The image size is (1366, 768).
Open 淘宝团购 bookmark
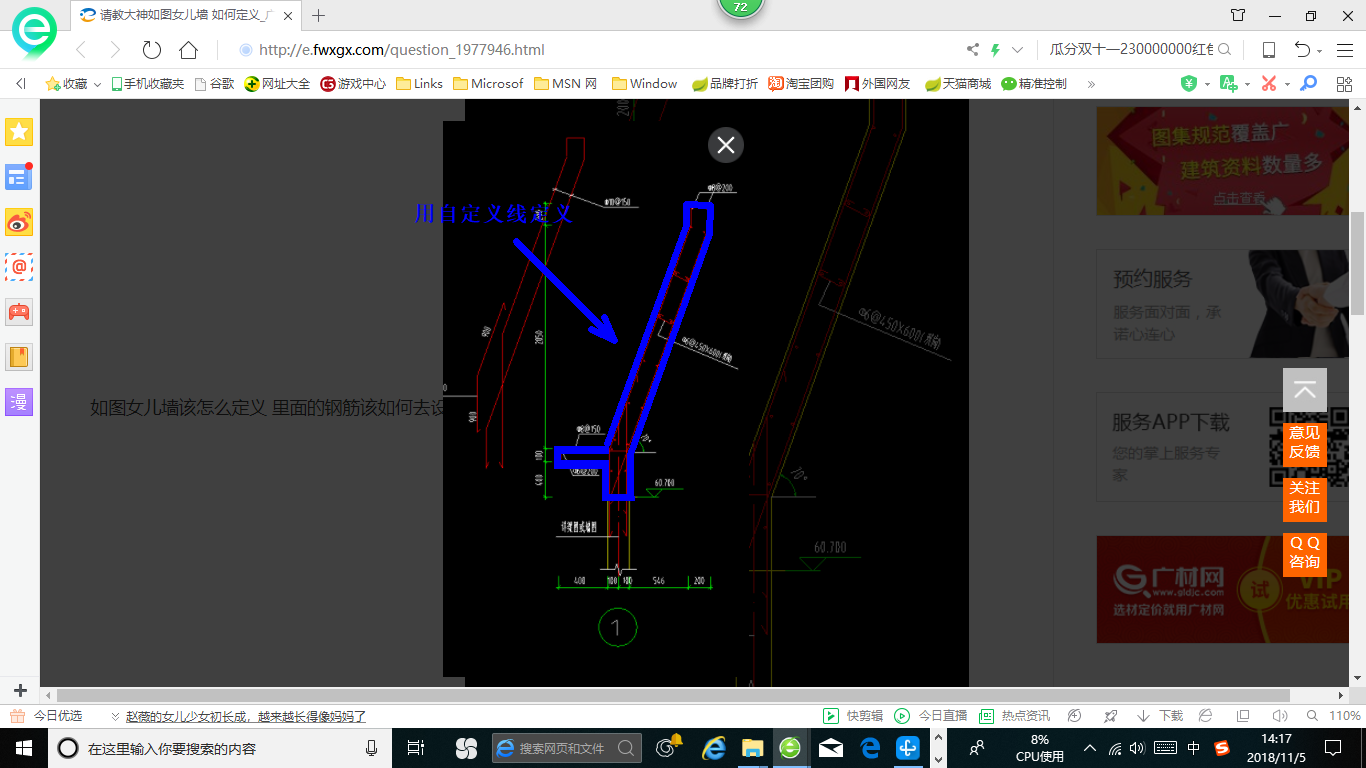801,84
